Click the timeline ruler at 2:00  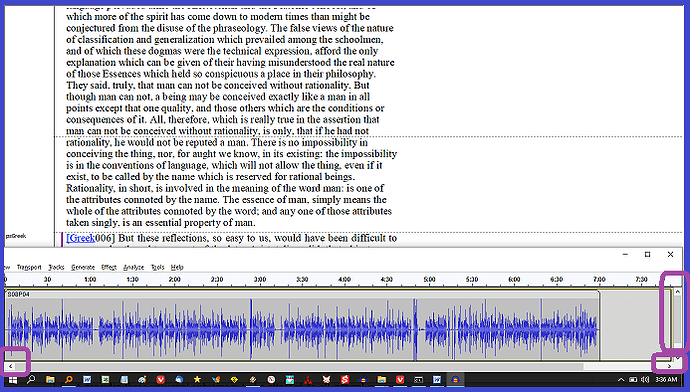click(175, 279)
